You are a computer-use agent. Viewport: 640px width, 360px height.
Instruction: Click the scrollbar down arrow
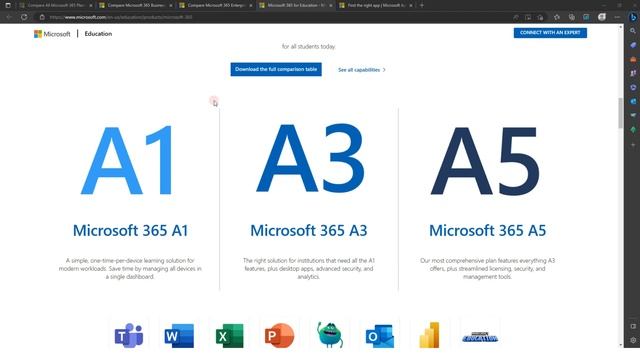(620, 345)
